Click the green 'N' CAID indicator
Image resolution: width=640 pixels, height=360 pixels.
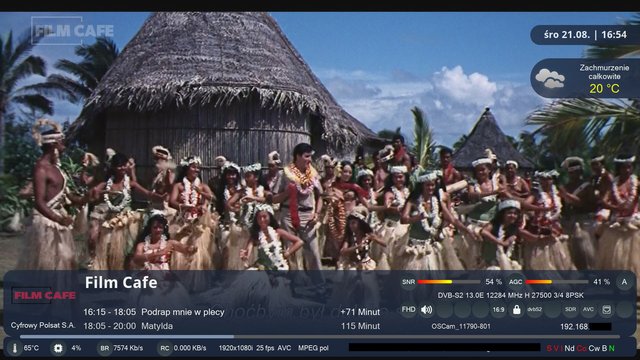click(x=611, y=348)
